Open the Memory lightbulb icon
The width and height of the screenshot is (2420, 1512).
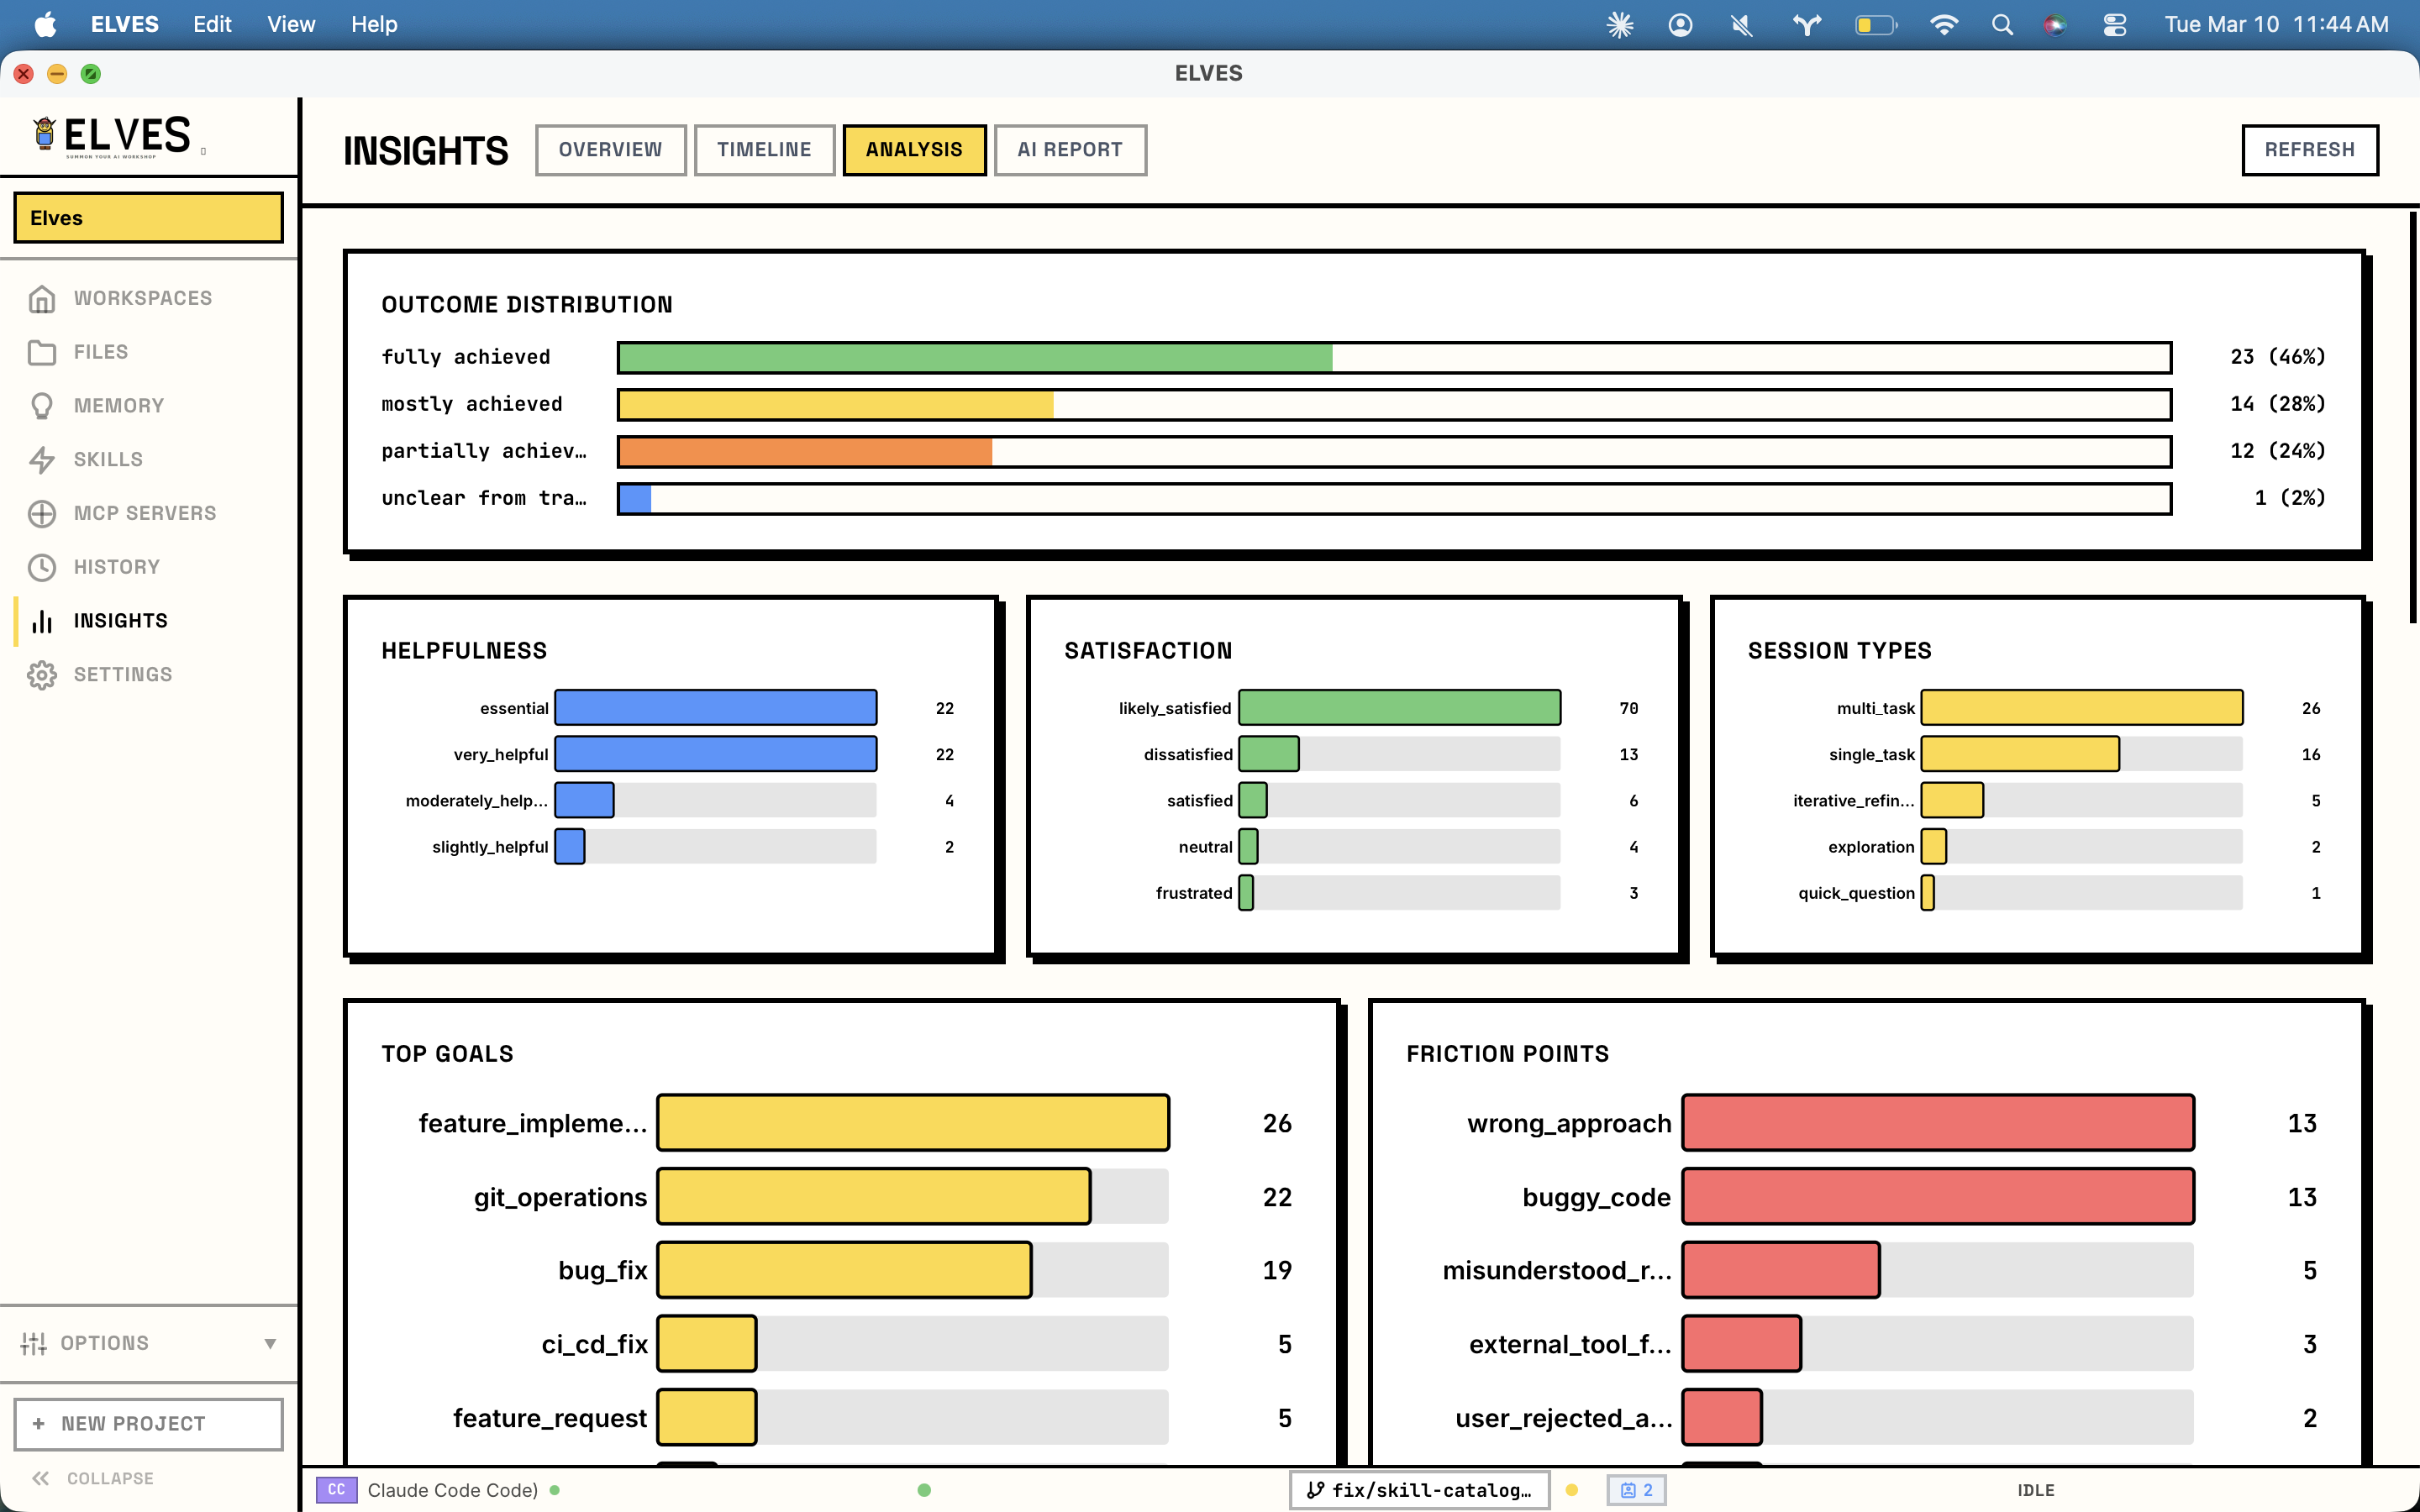[41, 406]
